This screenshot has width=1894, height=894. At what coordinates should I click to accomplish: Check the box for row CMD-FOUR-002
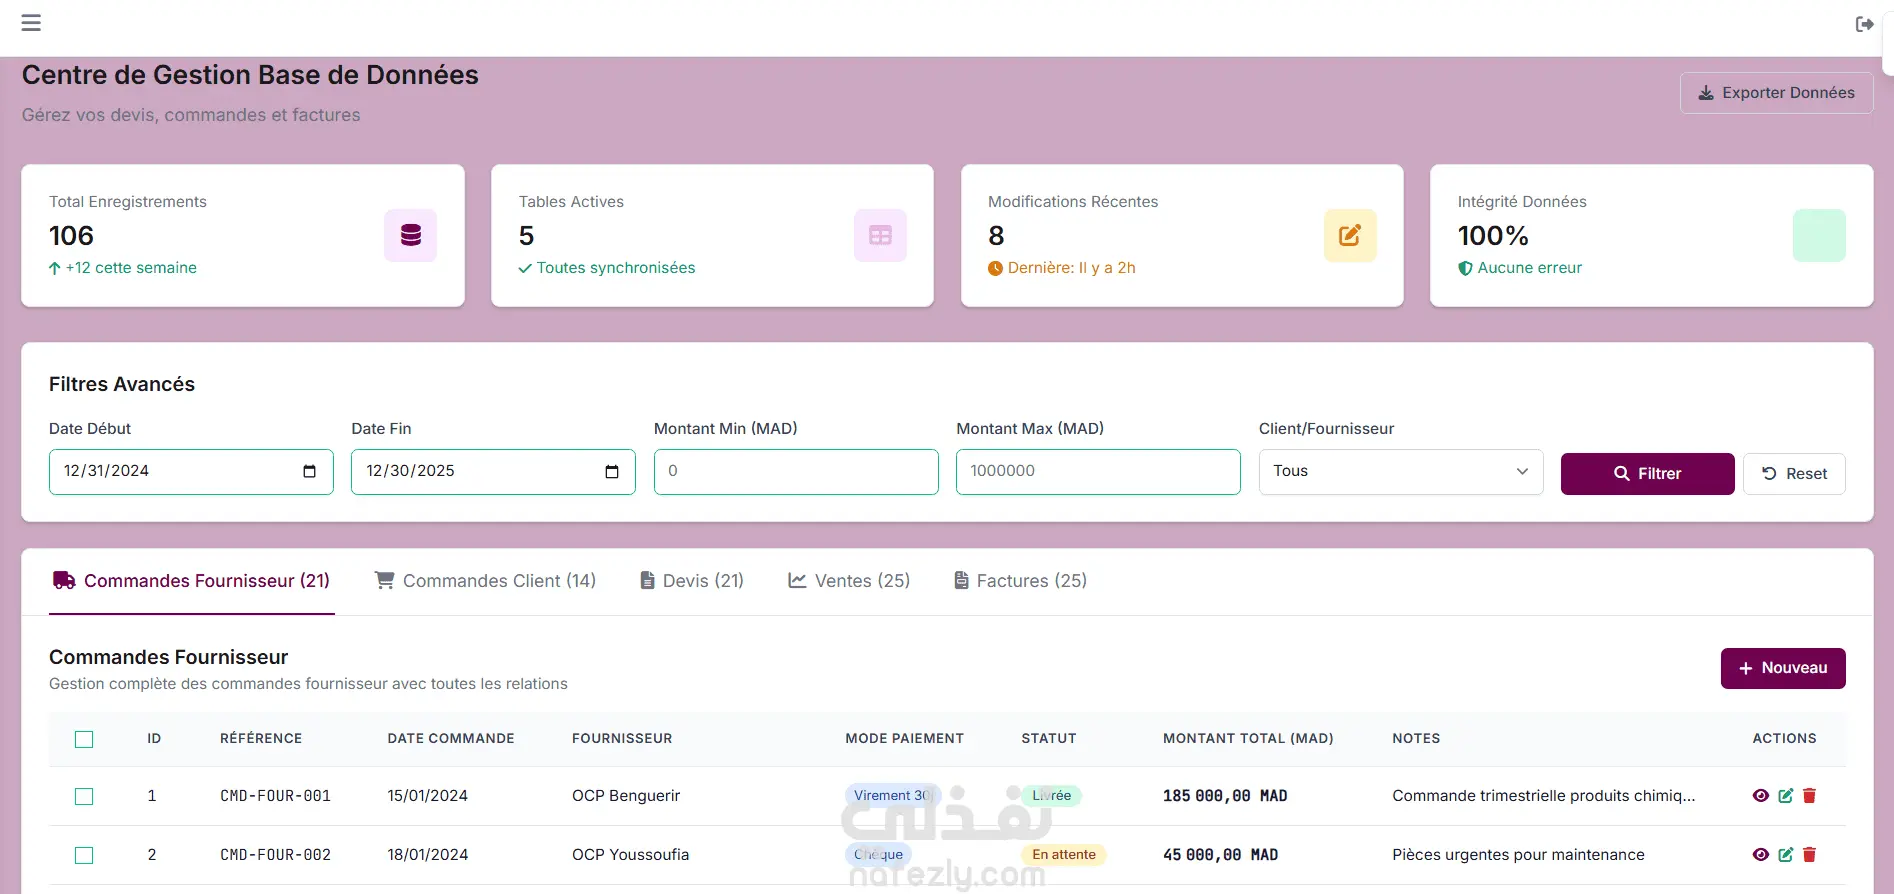pyautogui.click(x=84, y=855)
